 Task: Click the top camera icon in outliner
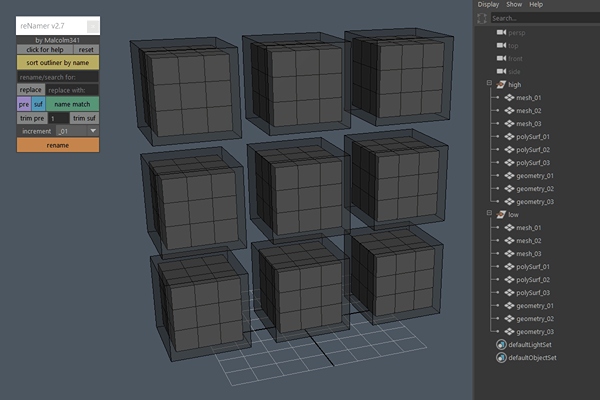click(x=501, y=46)
